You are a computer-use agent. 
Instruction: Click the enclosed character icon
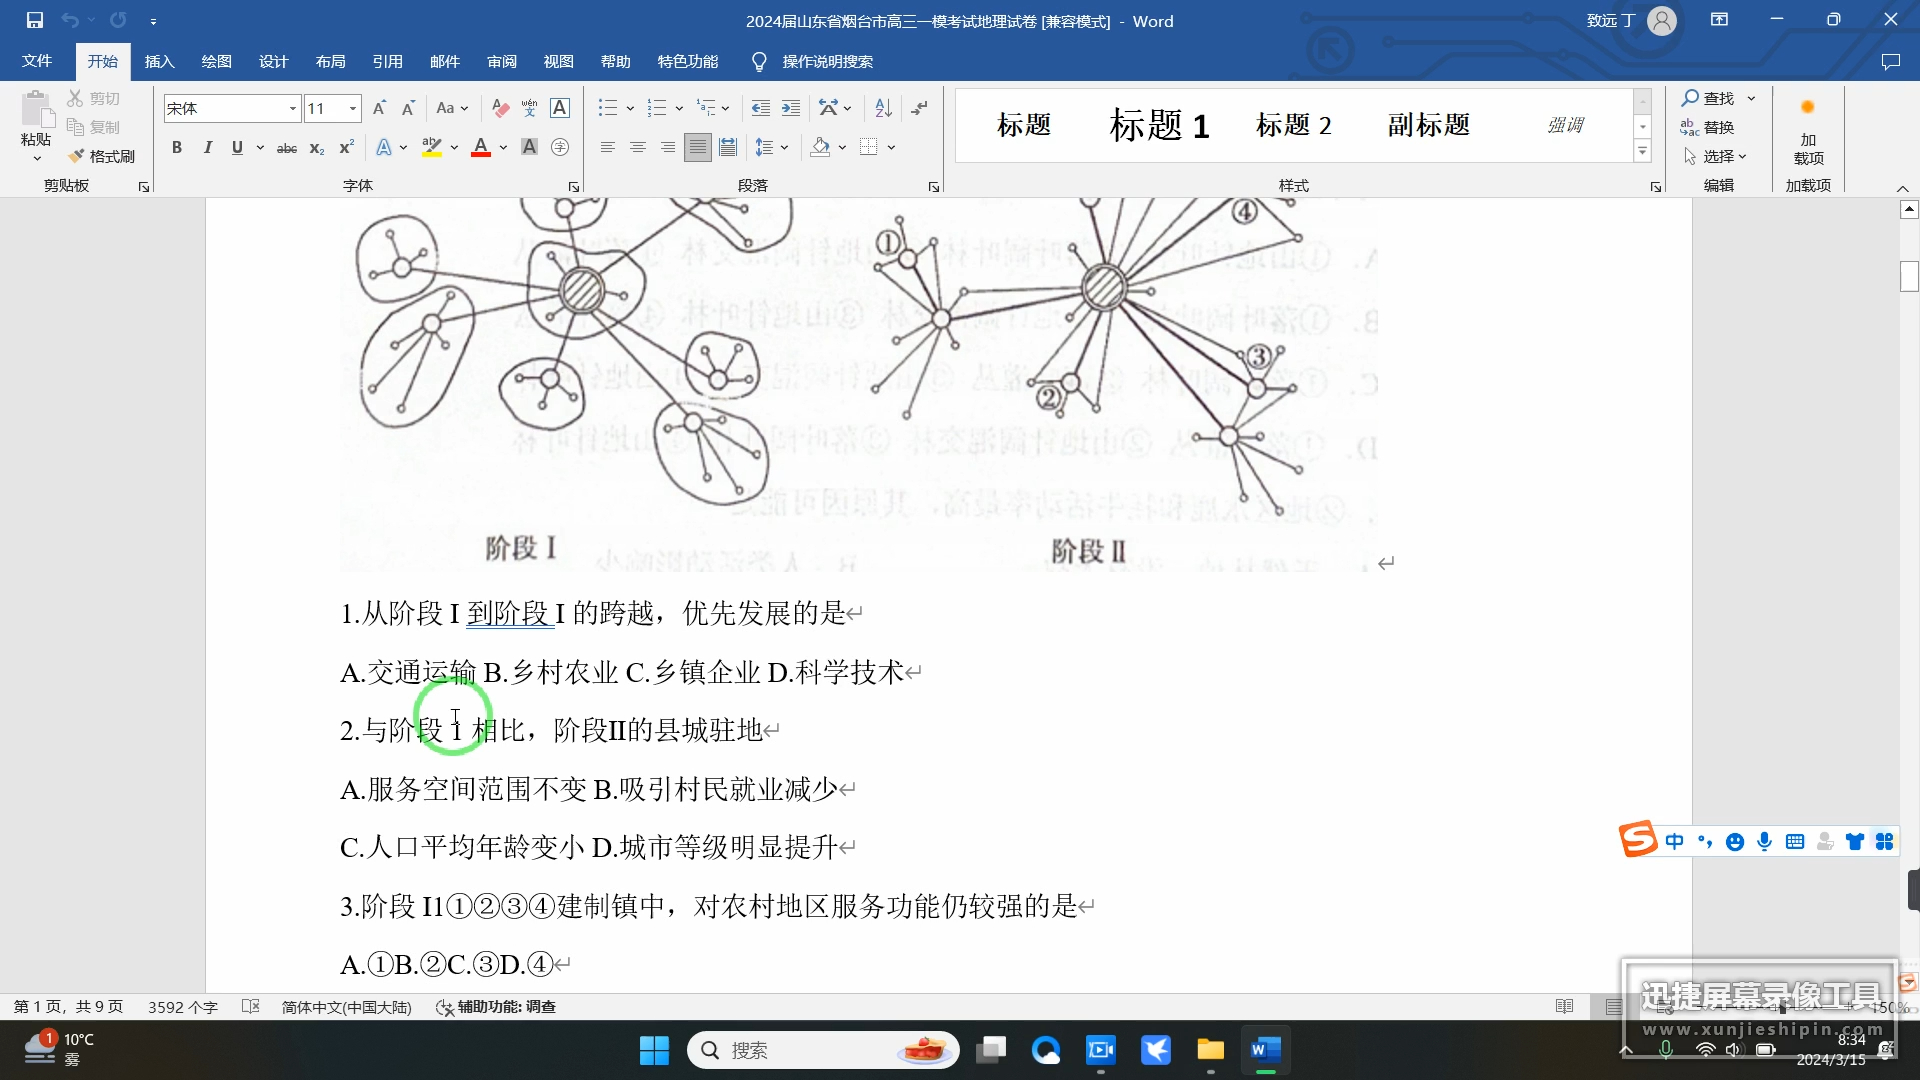tap(560, 148)
